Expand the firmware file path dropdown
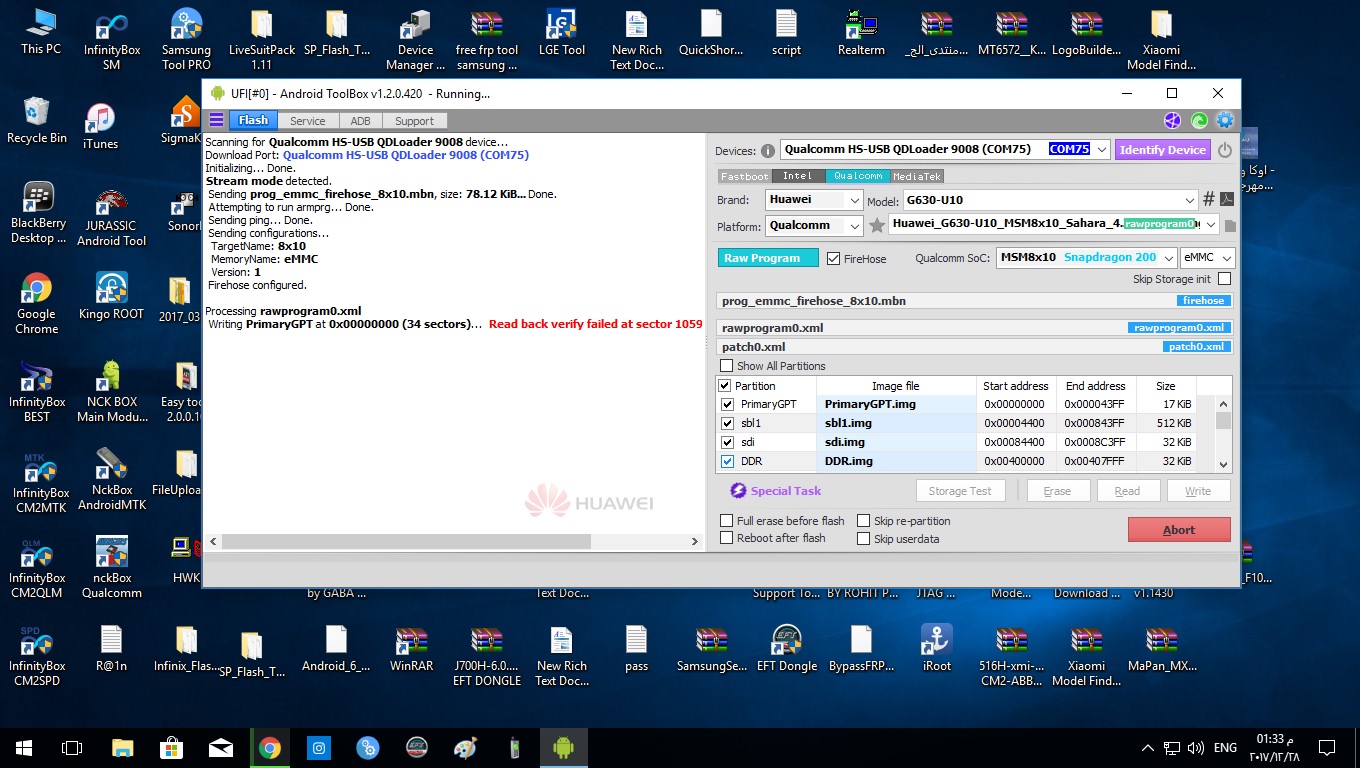The width and height of the screenshot is (1360, 768). (x=1212, y=225)
